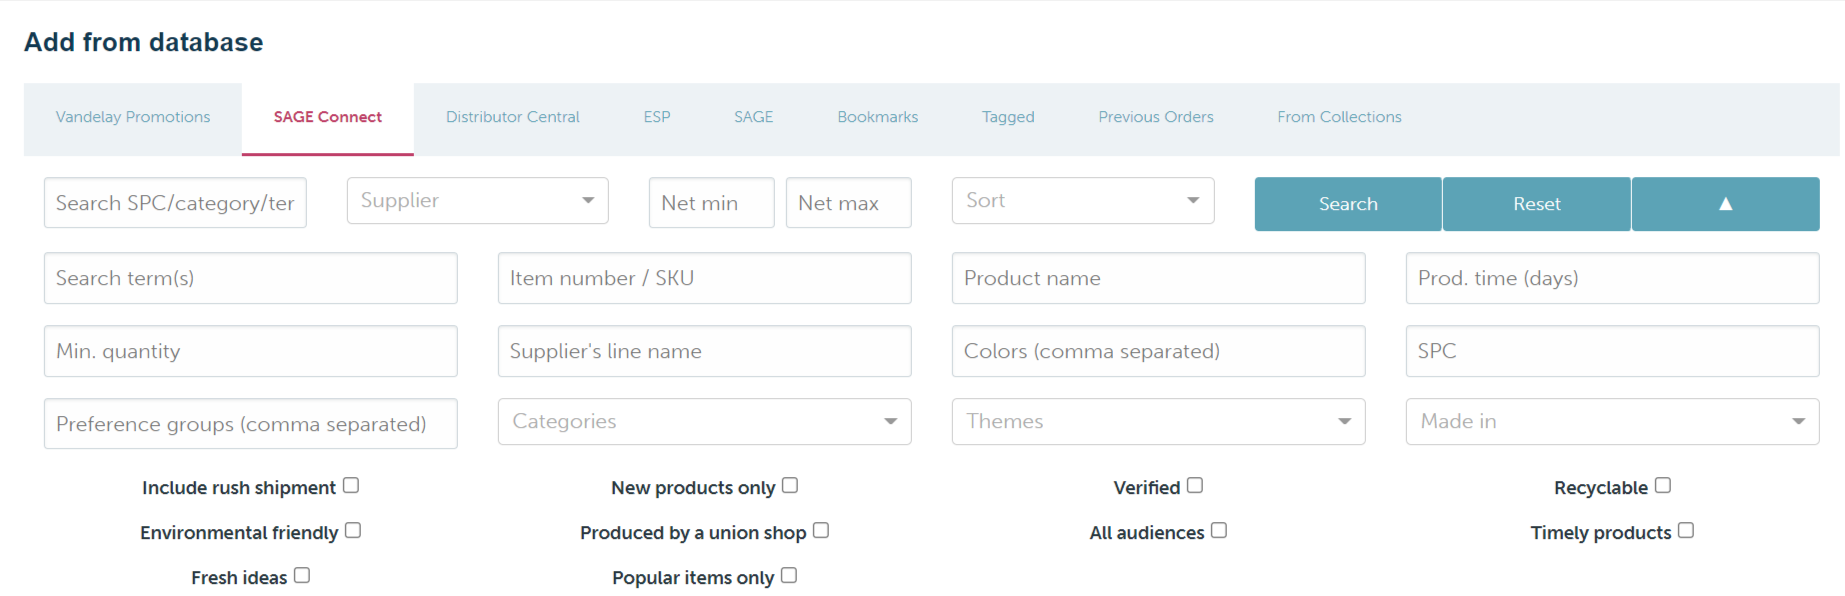Expand the Sort dropdown

coord(1083,201)
